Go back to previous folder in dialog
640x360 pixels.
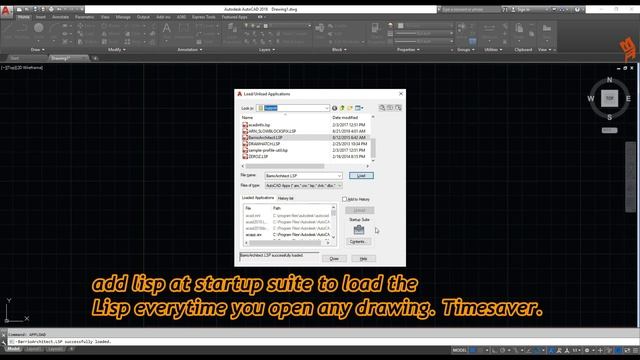[335, 108]
